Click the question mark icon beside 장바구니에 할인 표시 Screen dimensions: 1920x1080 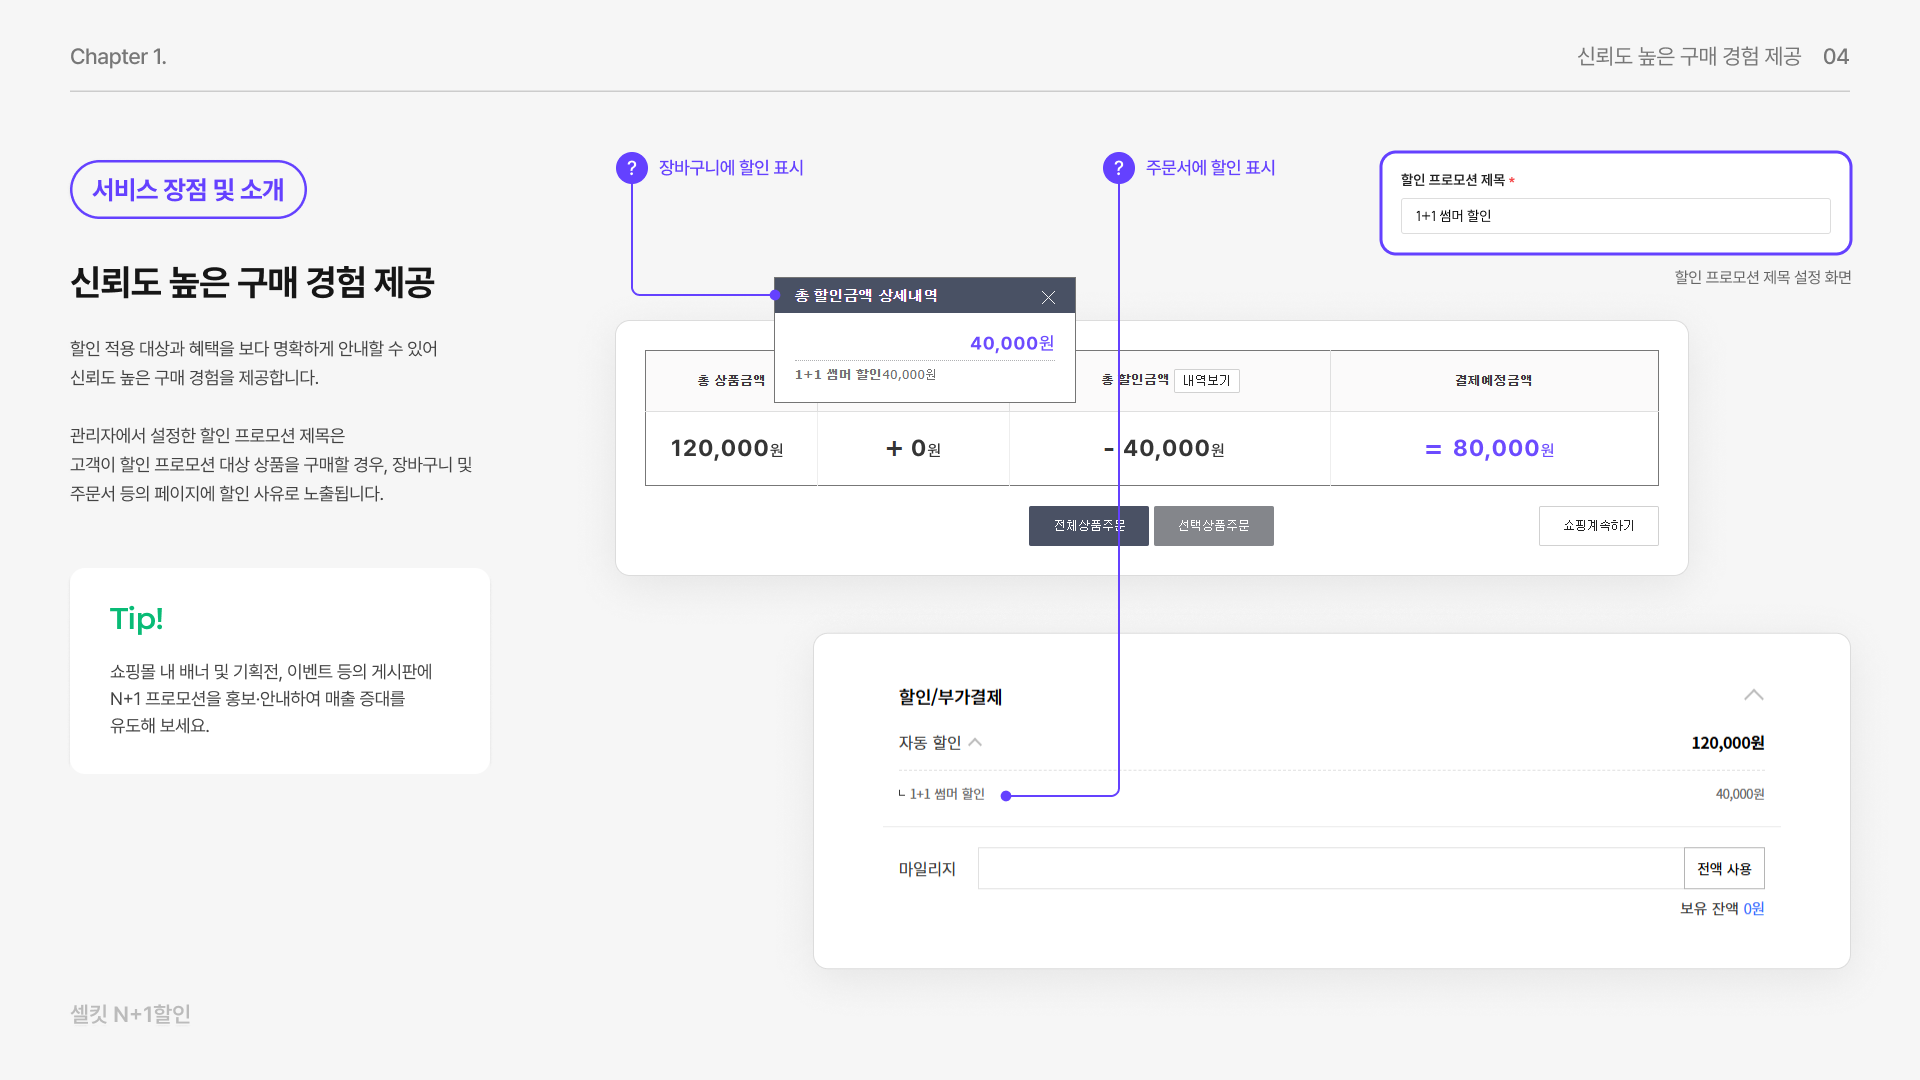[x=631, y=168]
